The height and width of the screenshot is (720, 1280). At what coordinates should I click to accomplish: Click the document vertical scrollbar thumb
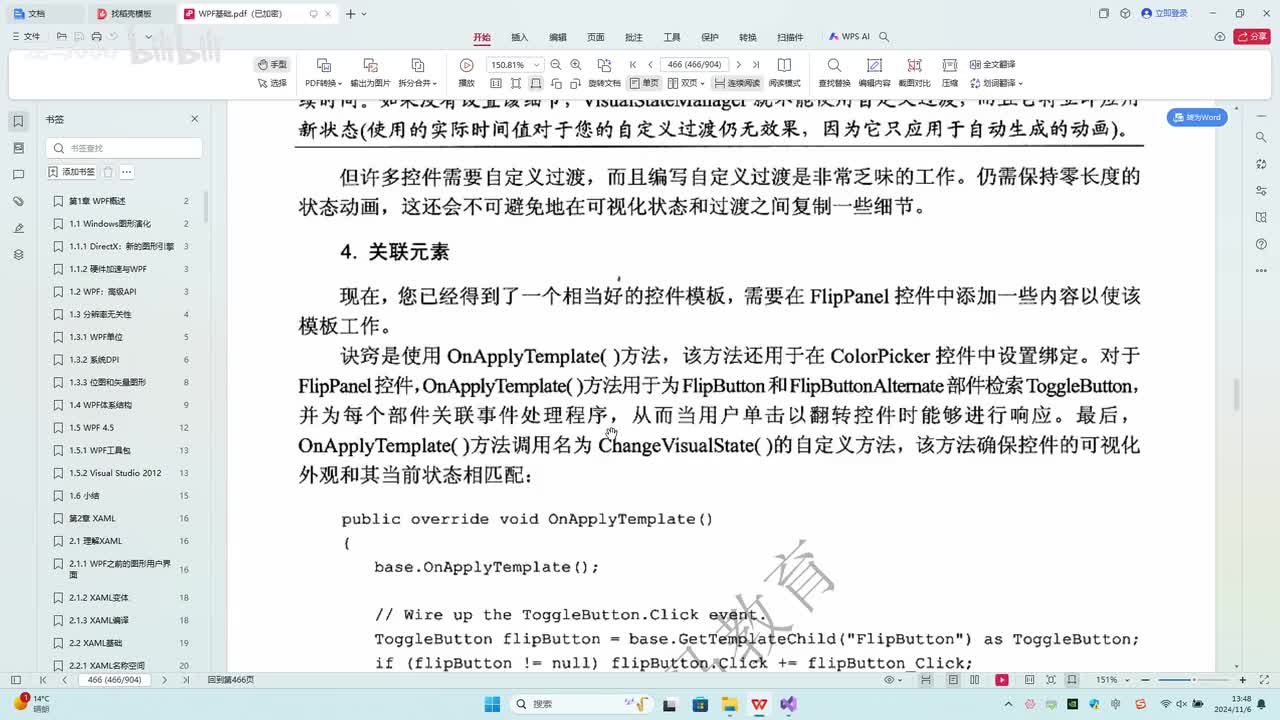[1236, 395]
